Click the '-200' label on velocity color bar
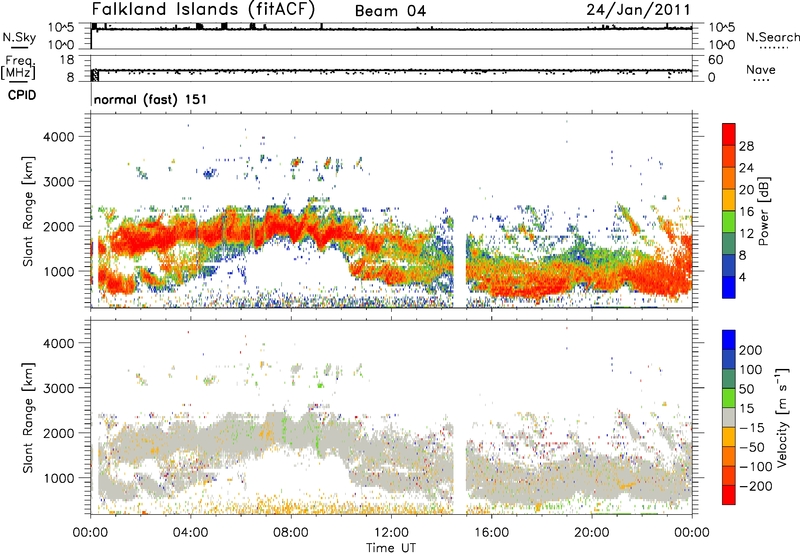Screen dimensions: 800x554 [x=756, y=486]
